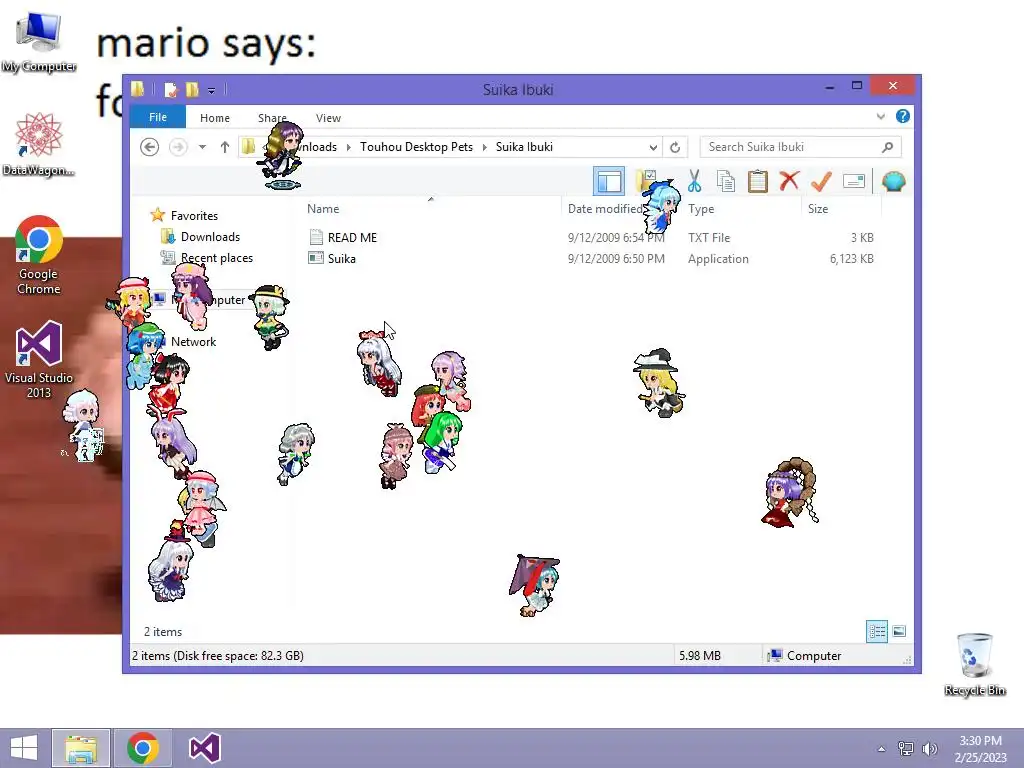Open the Share ribbon tab

pos(272,118)
